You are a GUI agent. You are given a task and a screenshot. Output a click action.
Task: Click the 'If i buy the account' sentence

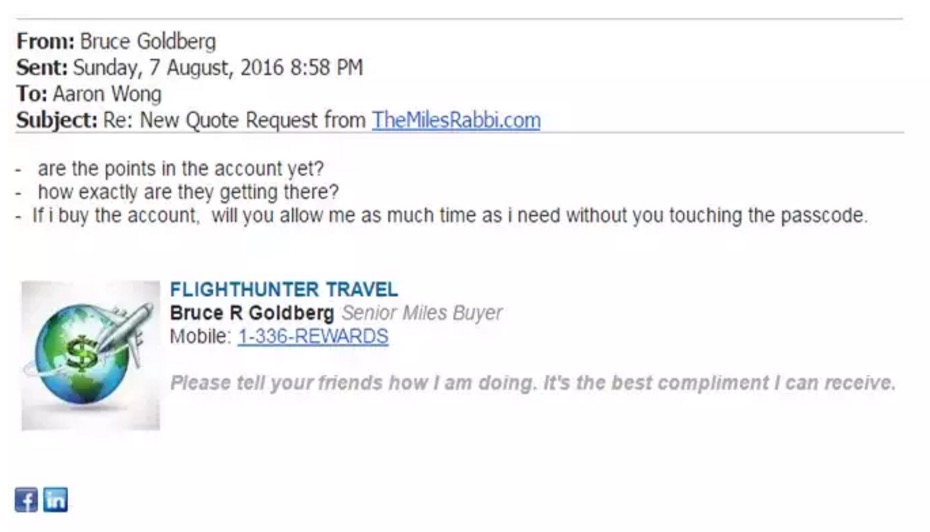tap(450, 215)
